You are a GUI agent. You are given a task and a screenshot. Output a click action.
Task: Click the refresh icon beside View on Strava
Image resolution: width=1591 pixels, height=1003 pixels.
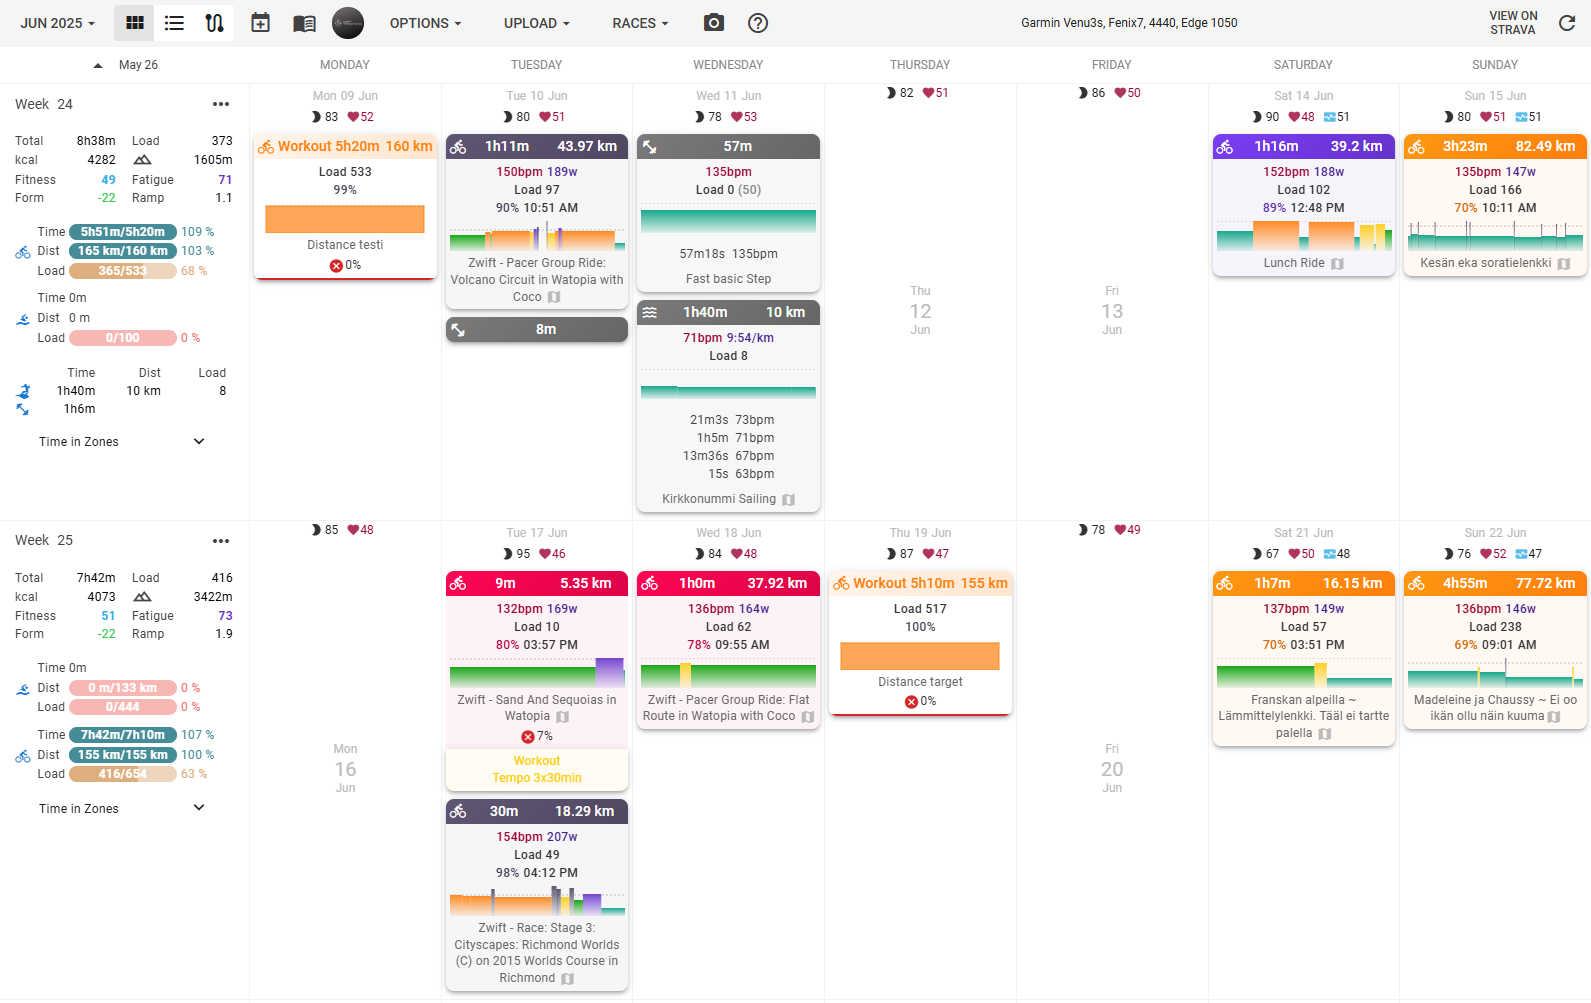(x=1567, y=23)
